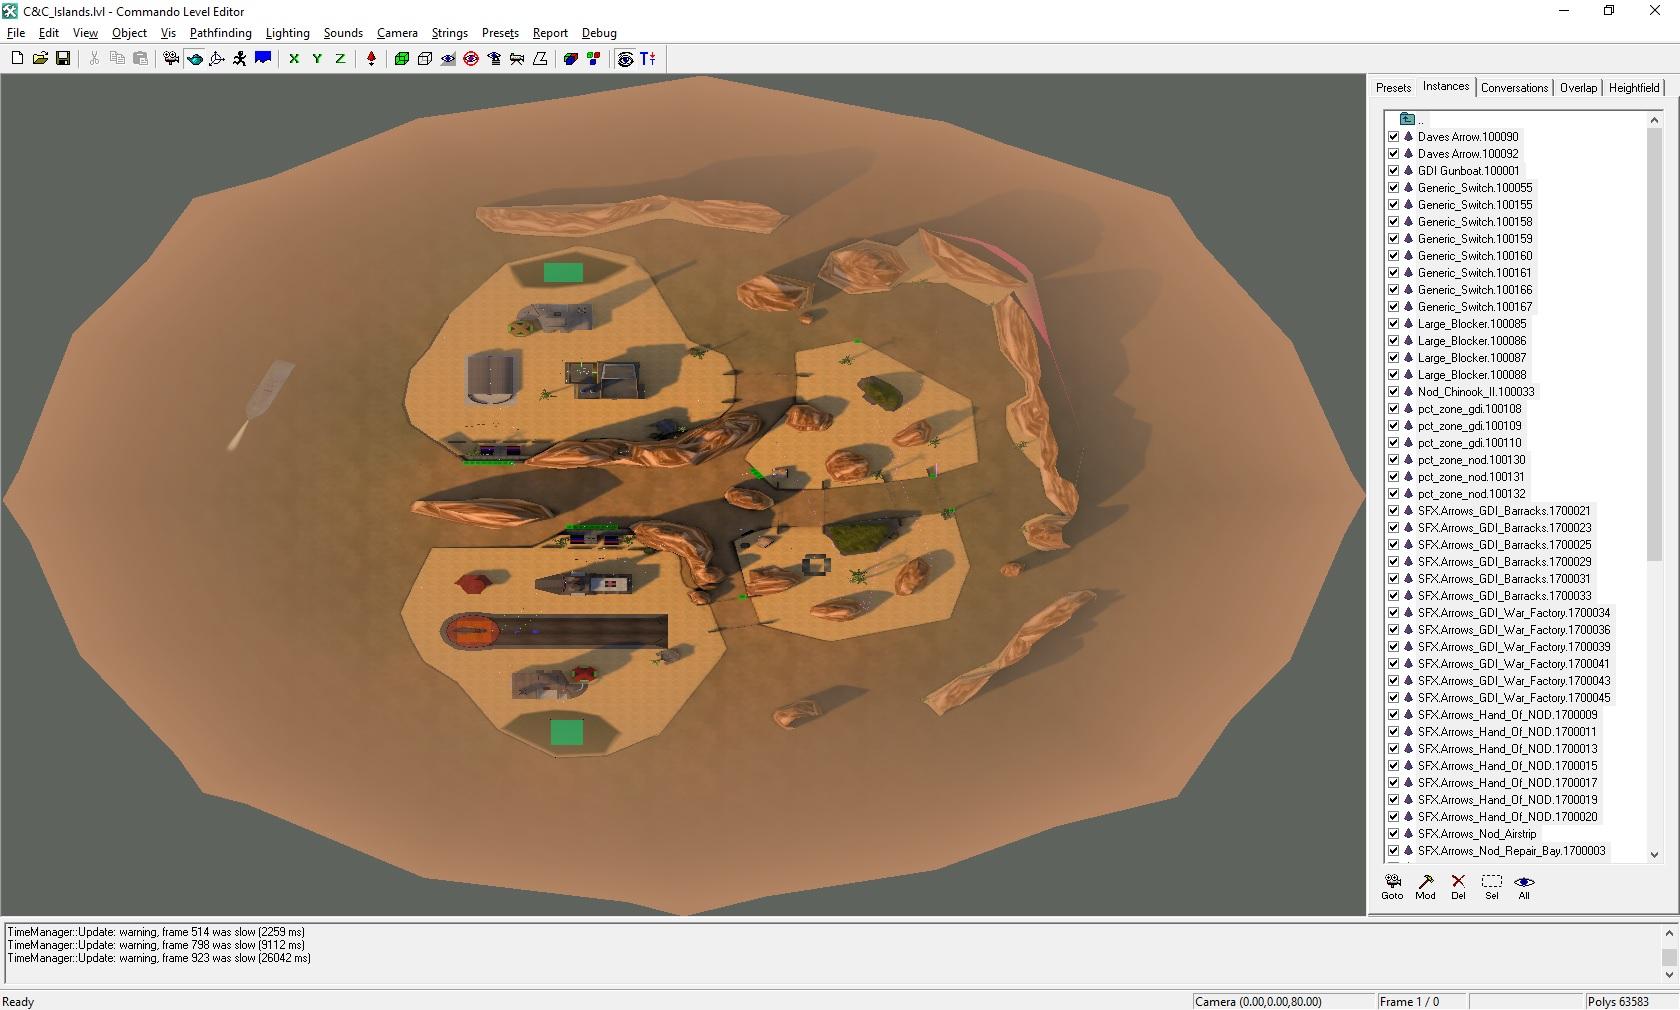Click the All eye button
This screenshot has width=1680, height=1010.
point(1524,886)
